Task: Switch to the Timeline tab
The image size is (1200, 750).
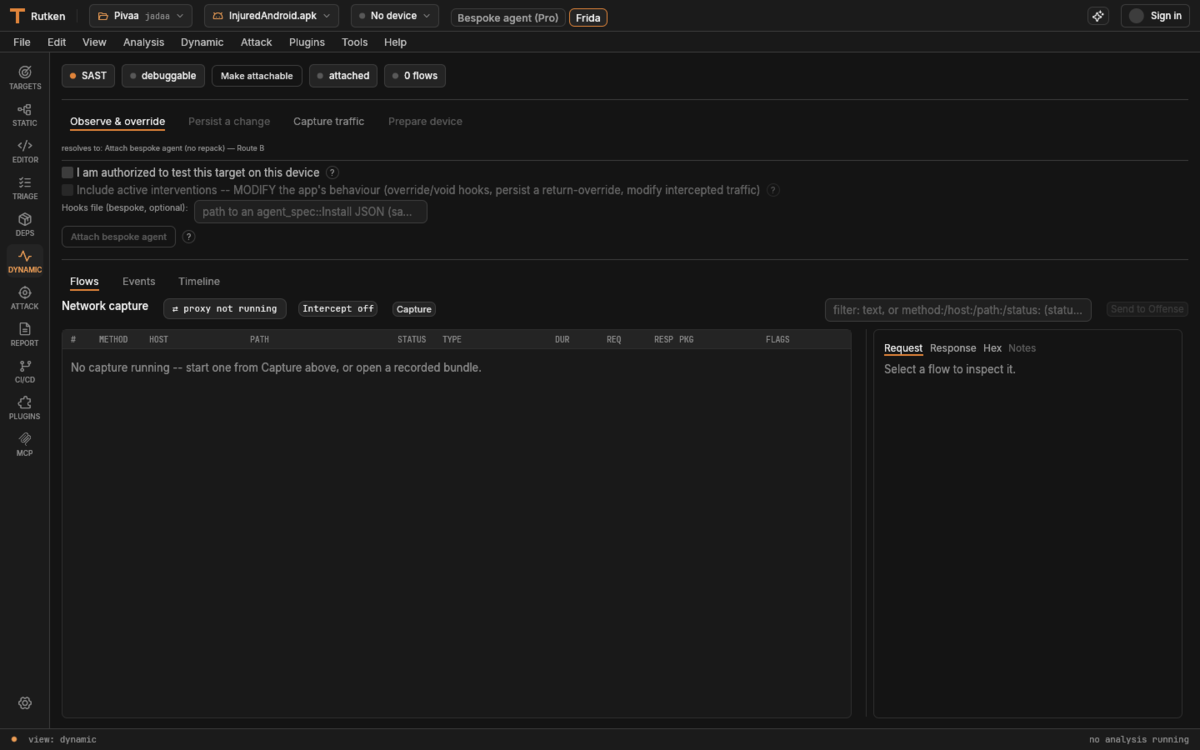Action: 199,282
